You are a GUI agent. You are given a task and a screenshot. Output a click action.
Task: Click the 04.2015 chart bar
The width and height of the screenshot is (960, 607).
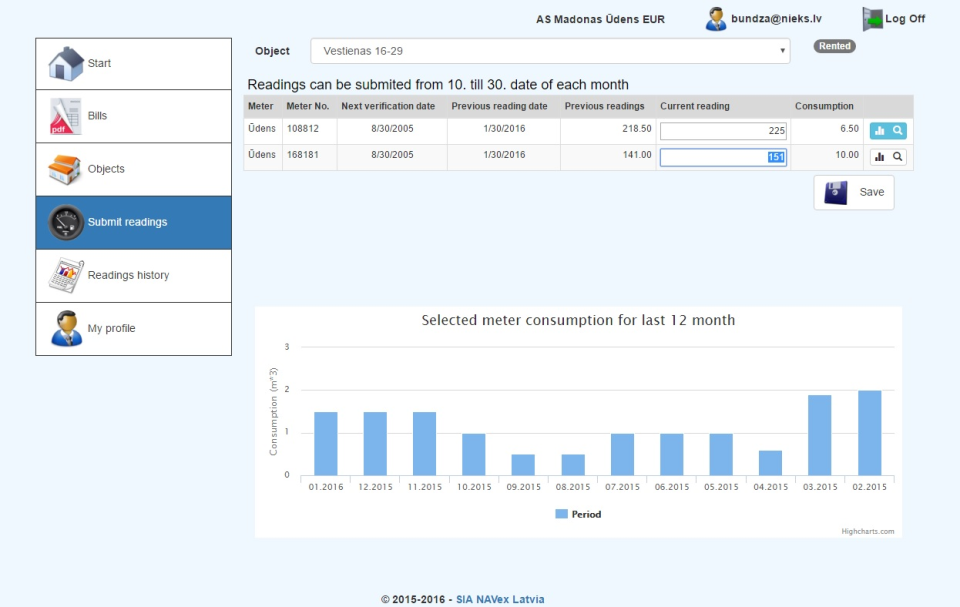tap(770, 463)
